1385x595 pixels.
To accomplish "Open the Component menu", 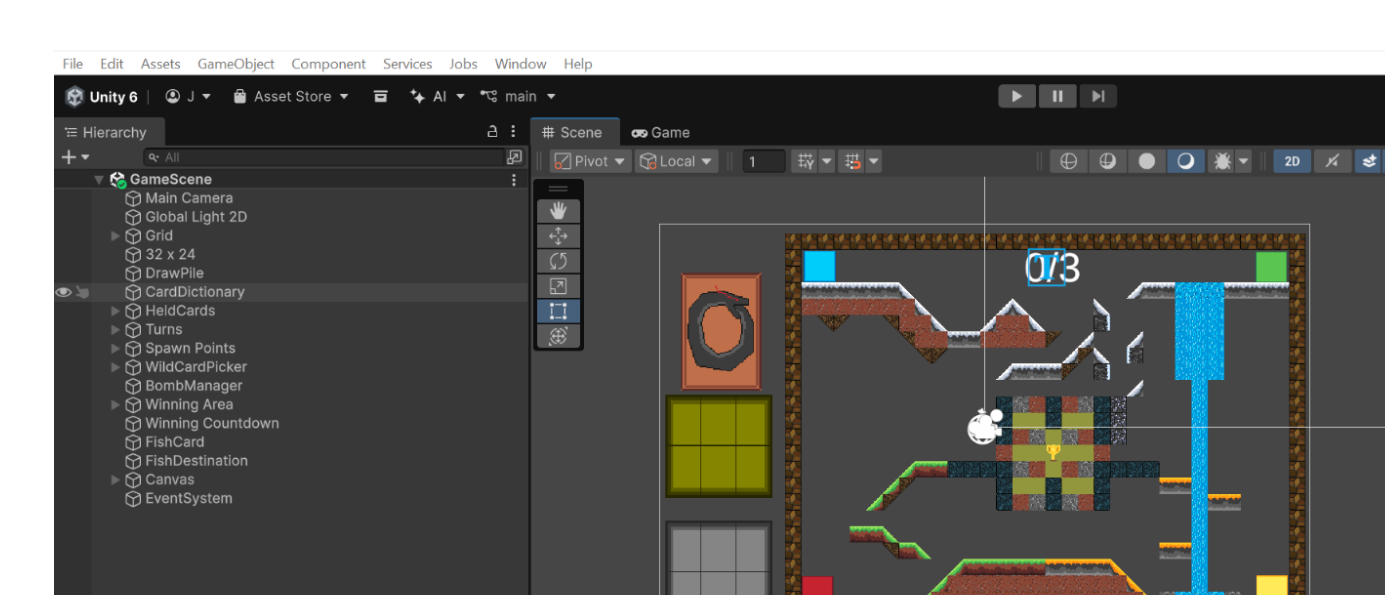I will point(328,64).
